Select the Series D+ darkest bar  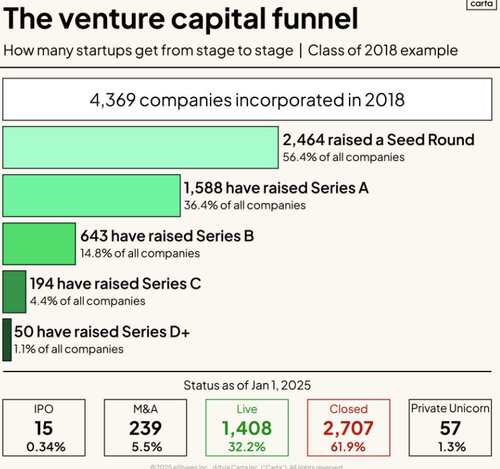click(x=7, y=340)
